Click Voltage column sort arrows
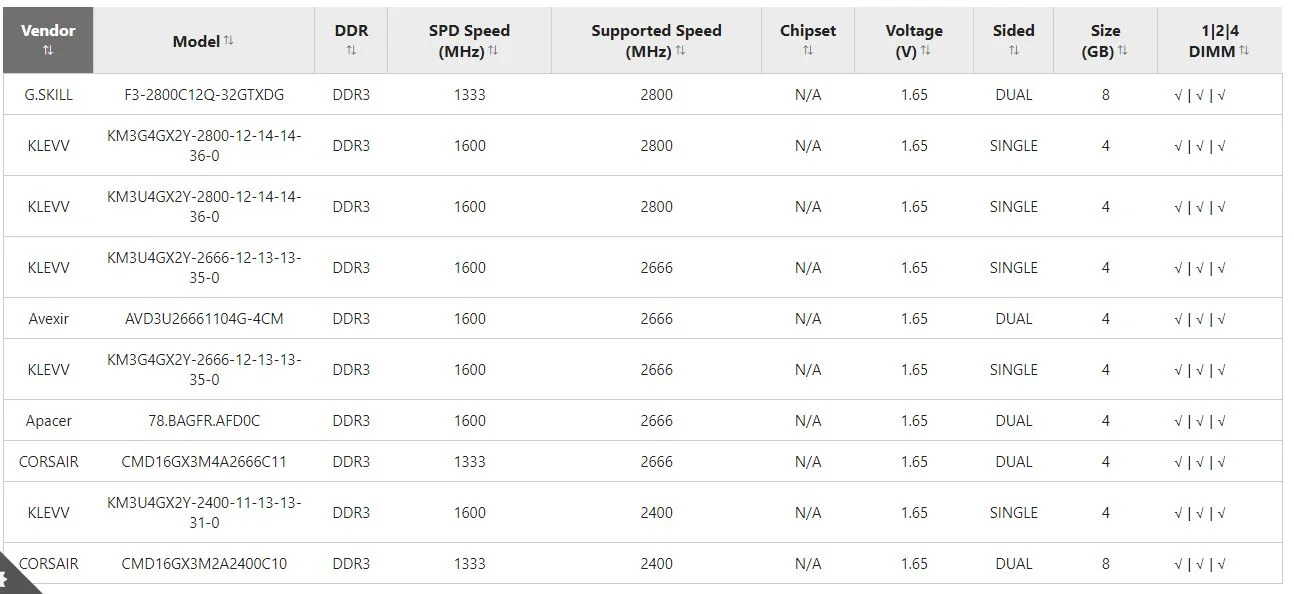 click(926, 51)
